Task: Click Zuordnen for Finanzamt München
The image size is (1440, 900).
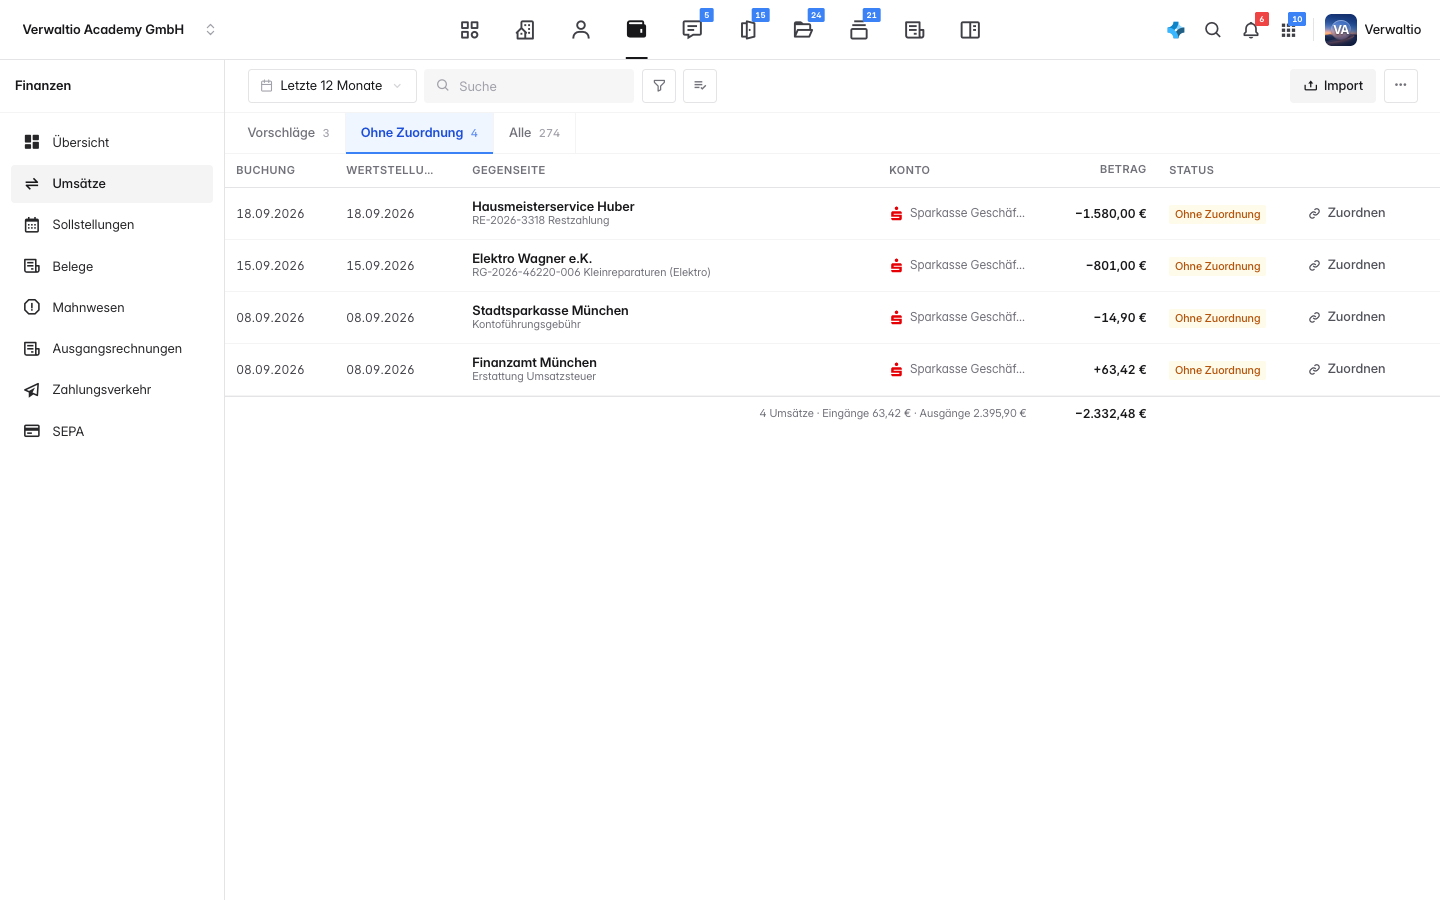Action: click(1347, 369)
